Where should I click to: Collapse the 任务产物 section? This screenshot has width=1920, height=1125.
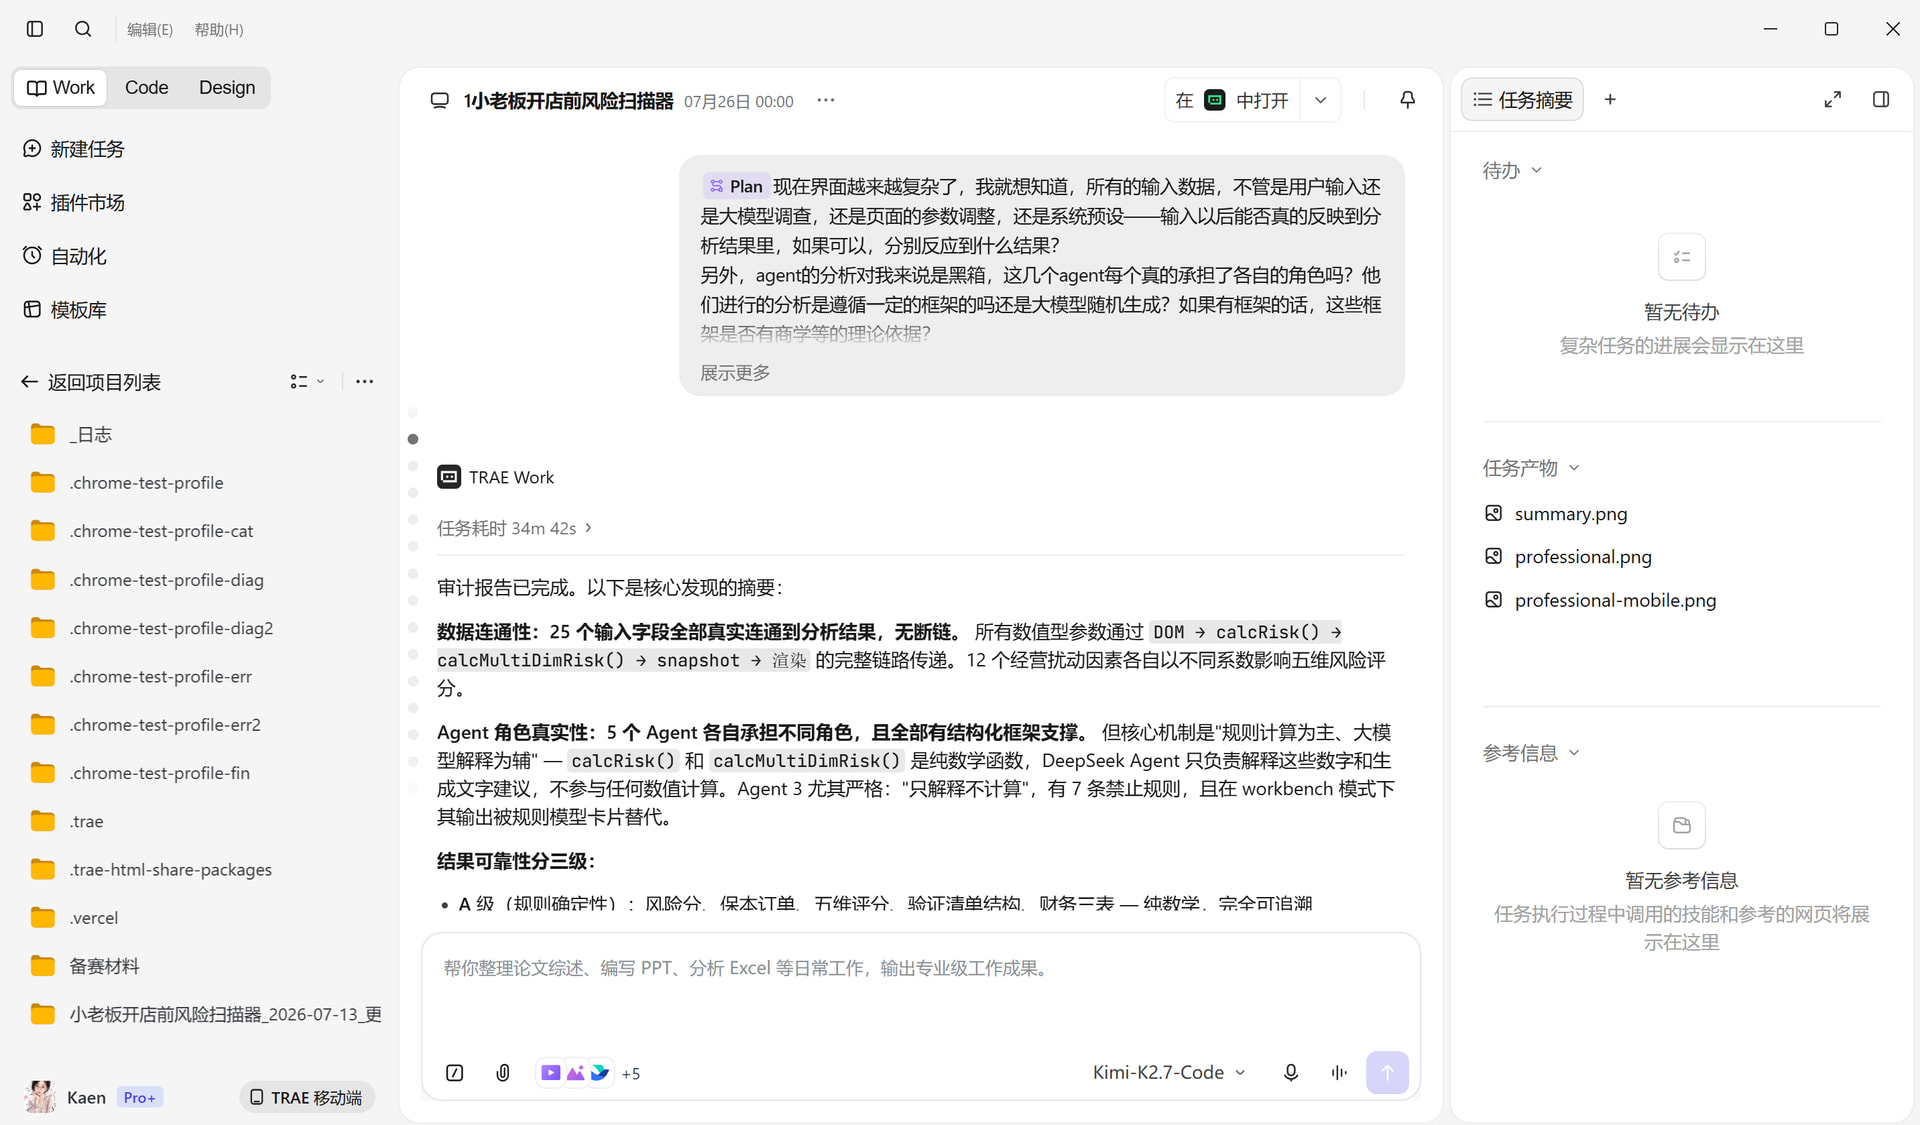click(x=1530, y=468)
